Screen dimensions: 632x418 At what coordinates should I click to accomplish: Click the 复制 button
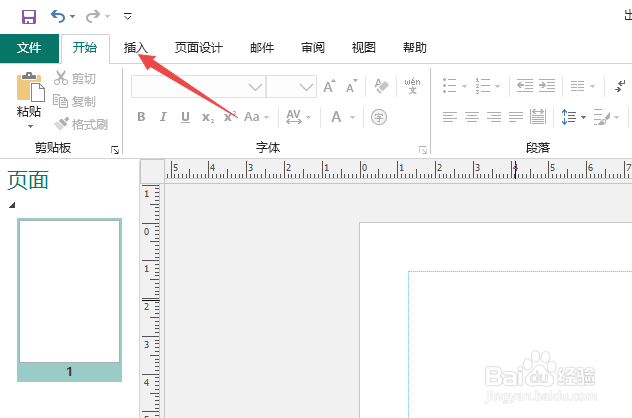coord(75,101)
